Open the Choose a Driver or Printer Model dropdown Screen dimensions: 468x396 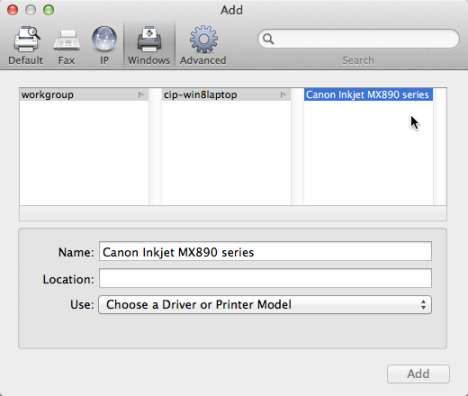[x=265, y=304]
